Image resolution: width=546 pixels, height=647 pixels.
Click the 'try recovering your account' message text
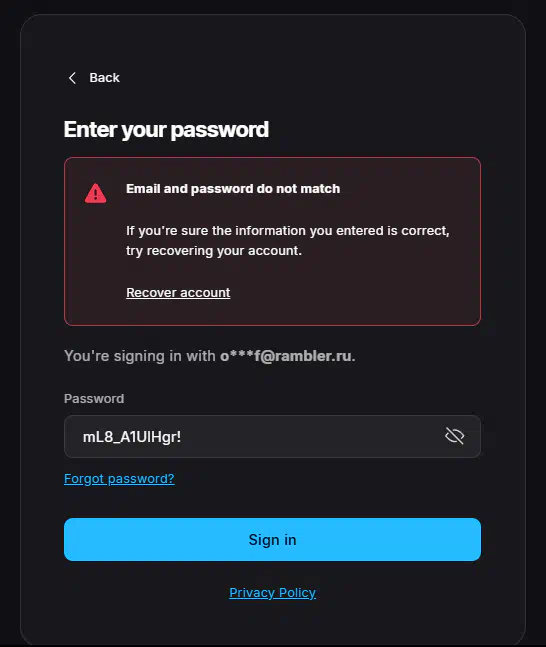(214, 251)
